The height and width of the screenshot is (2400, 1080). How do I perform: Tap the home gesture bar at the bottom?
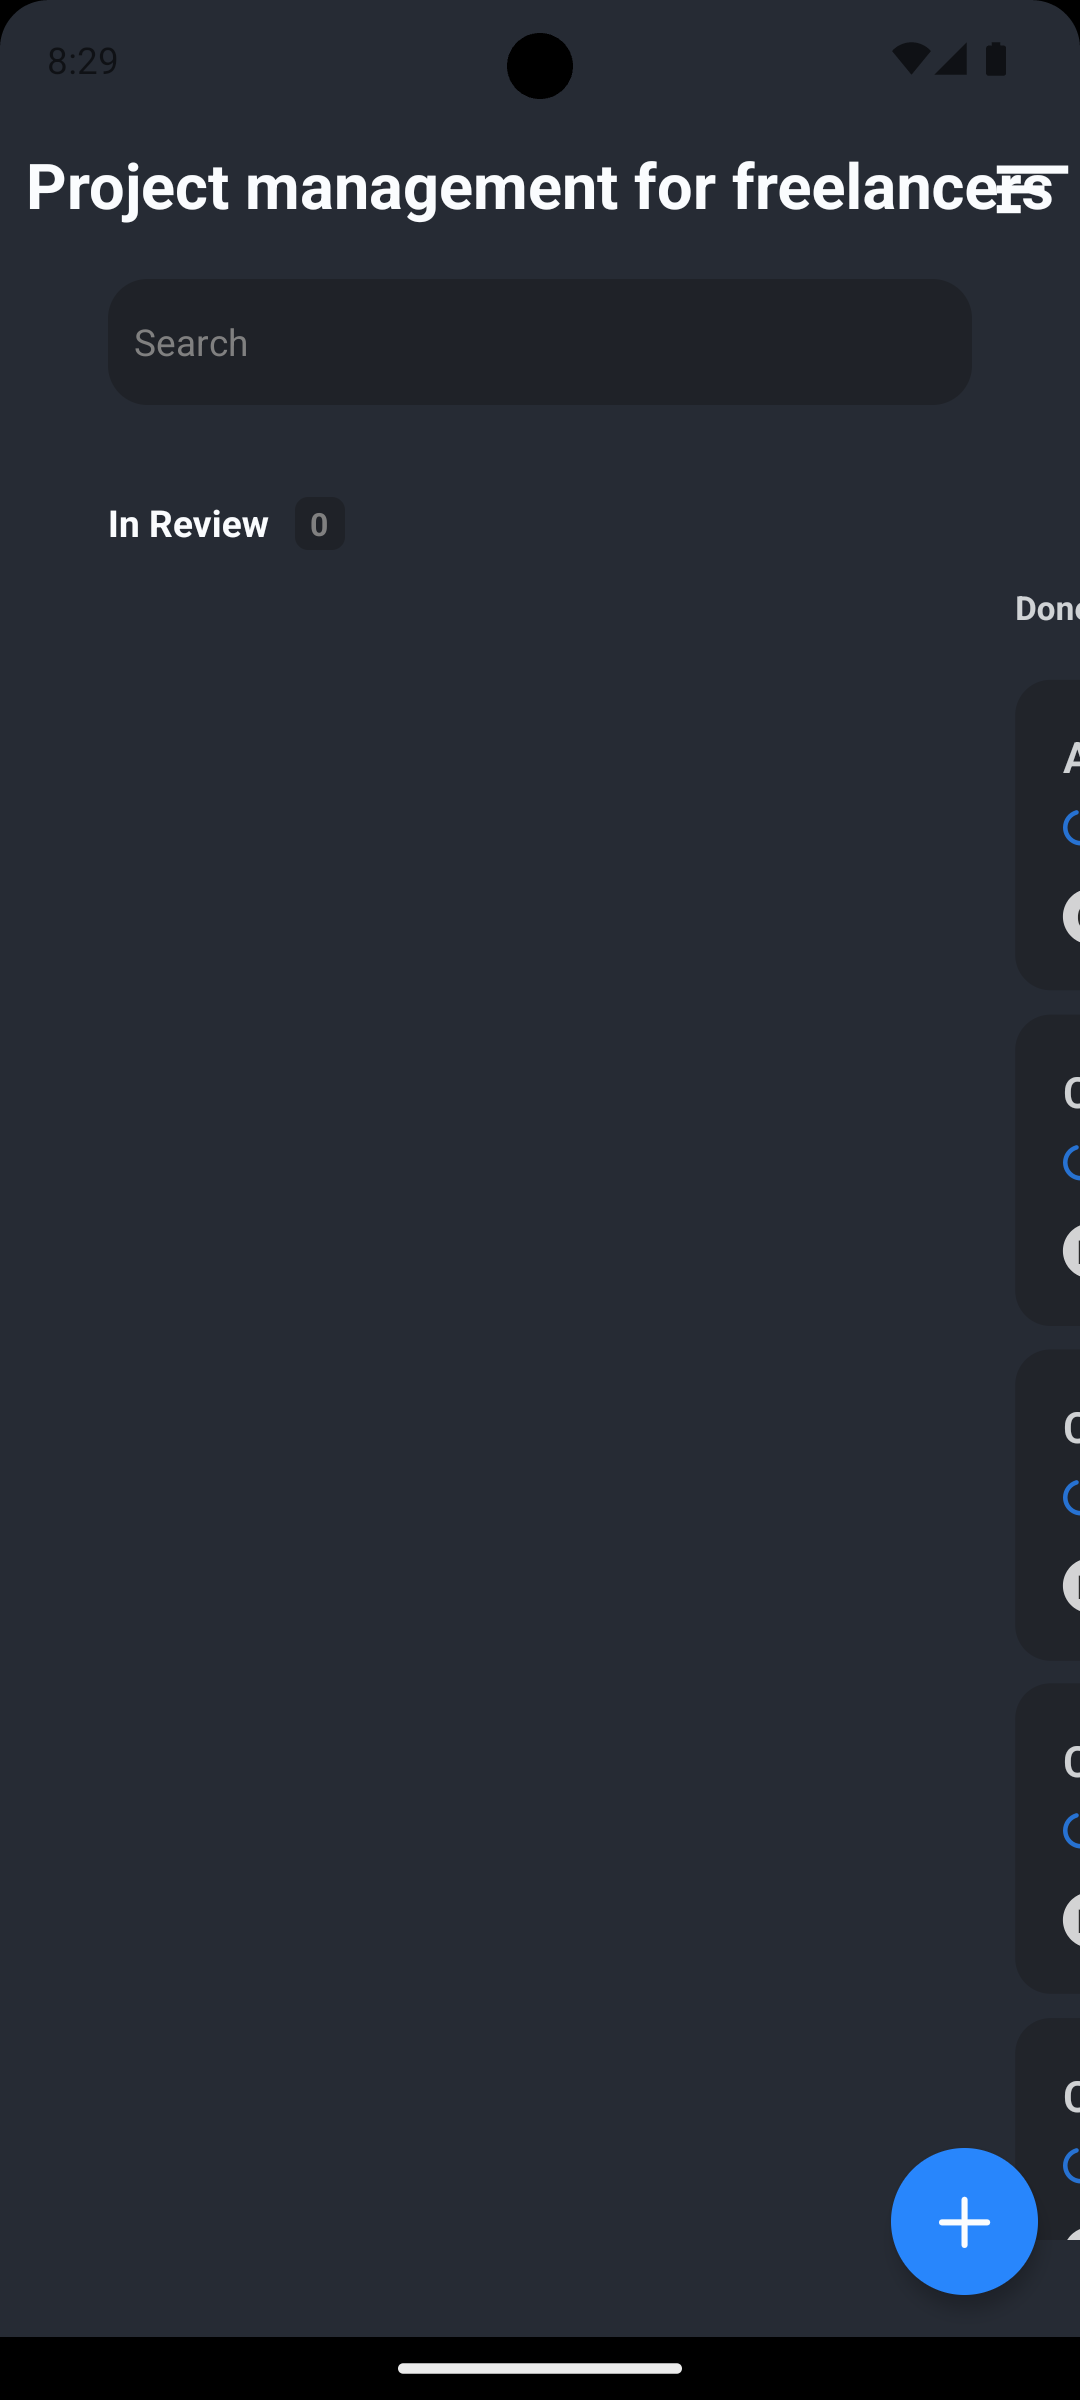(540, 2368)
